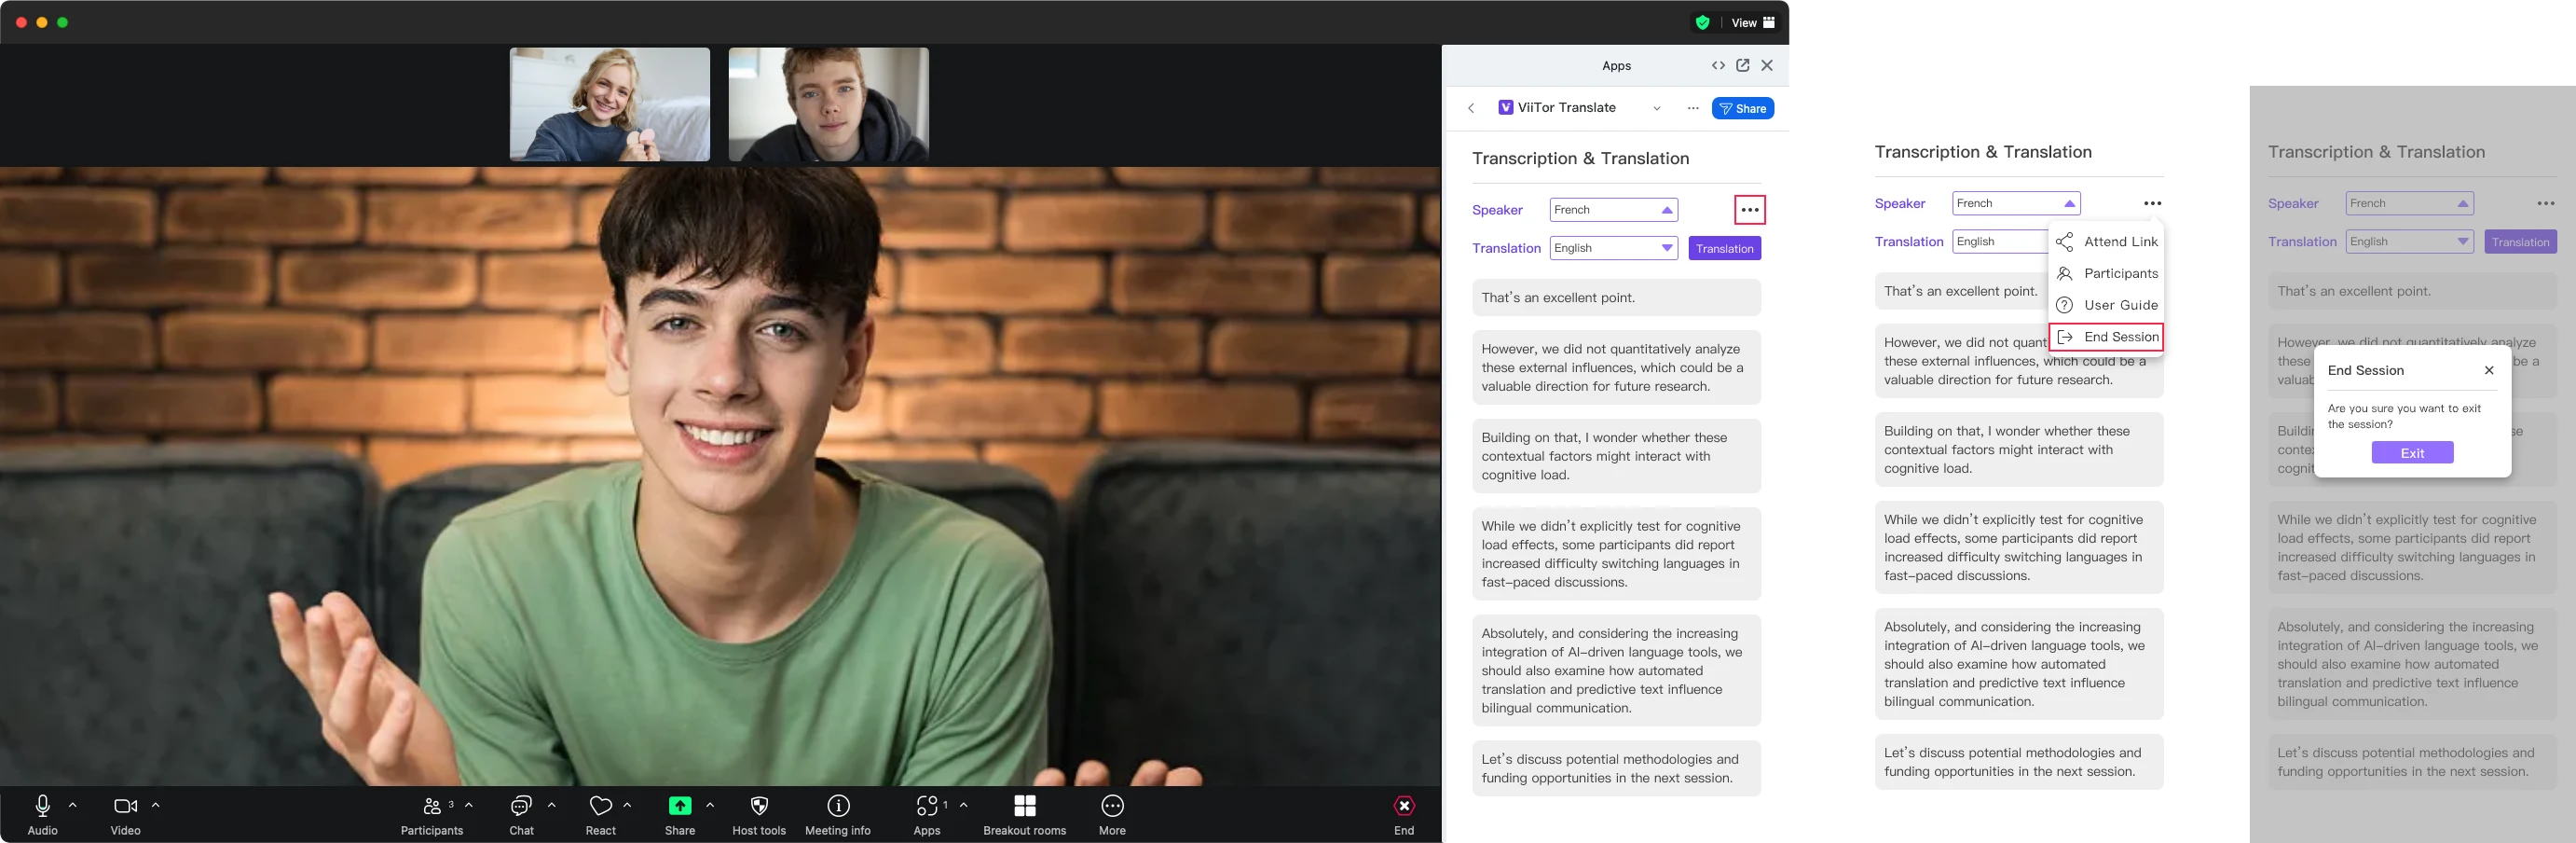The image size is (2576, 843).
Task: Open Speaker French dropdown in middle panel
Action: pos(2016,203)
